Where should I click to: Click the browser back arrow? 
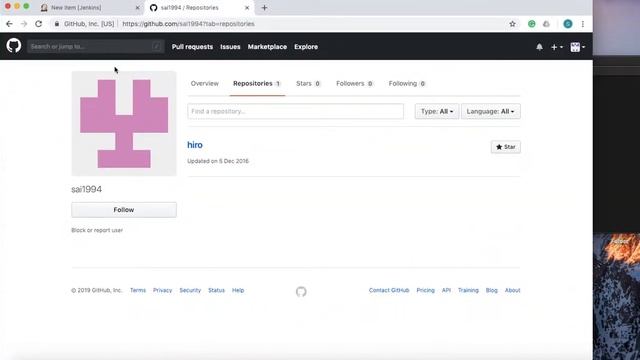(9, 24)
